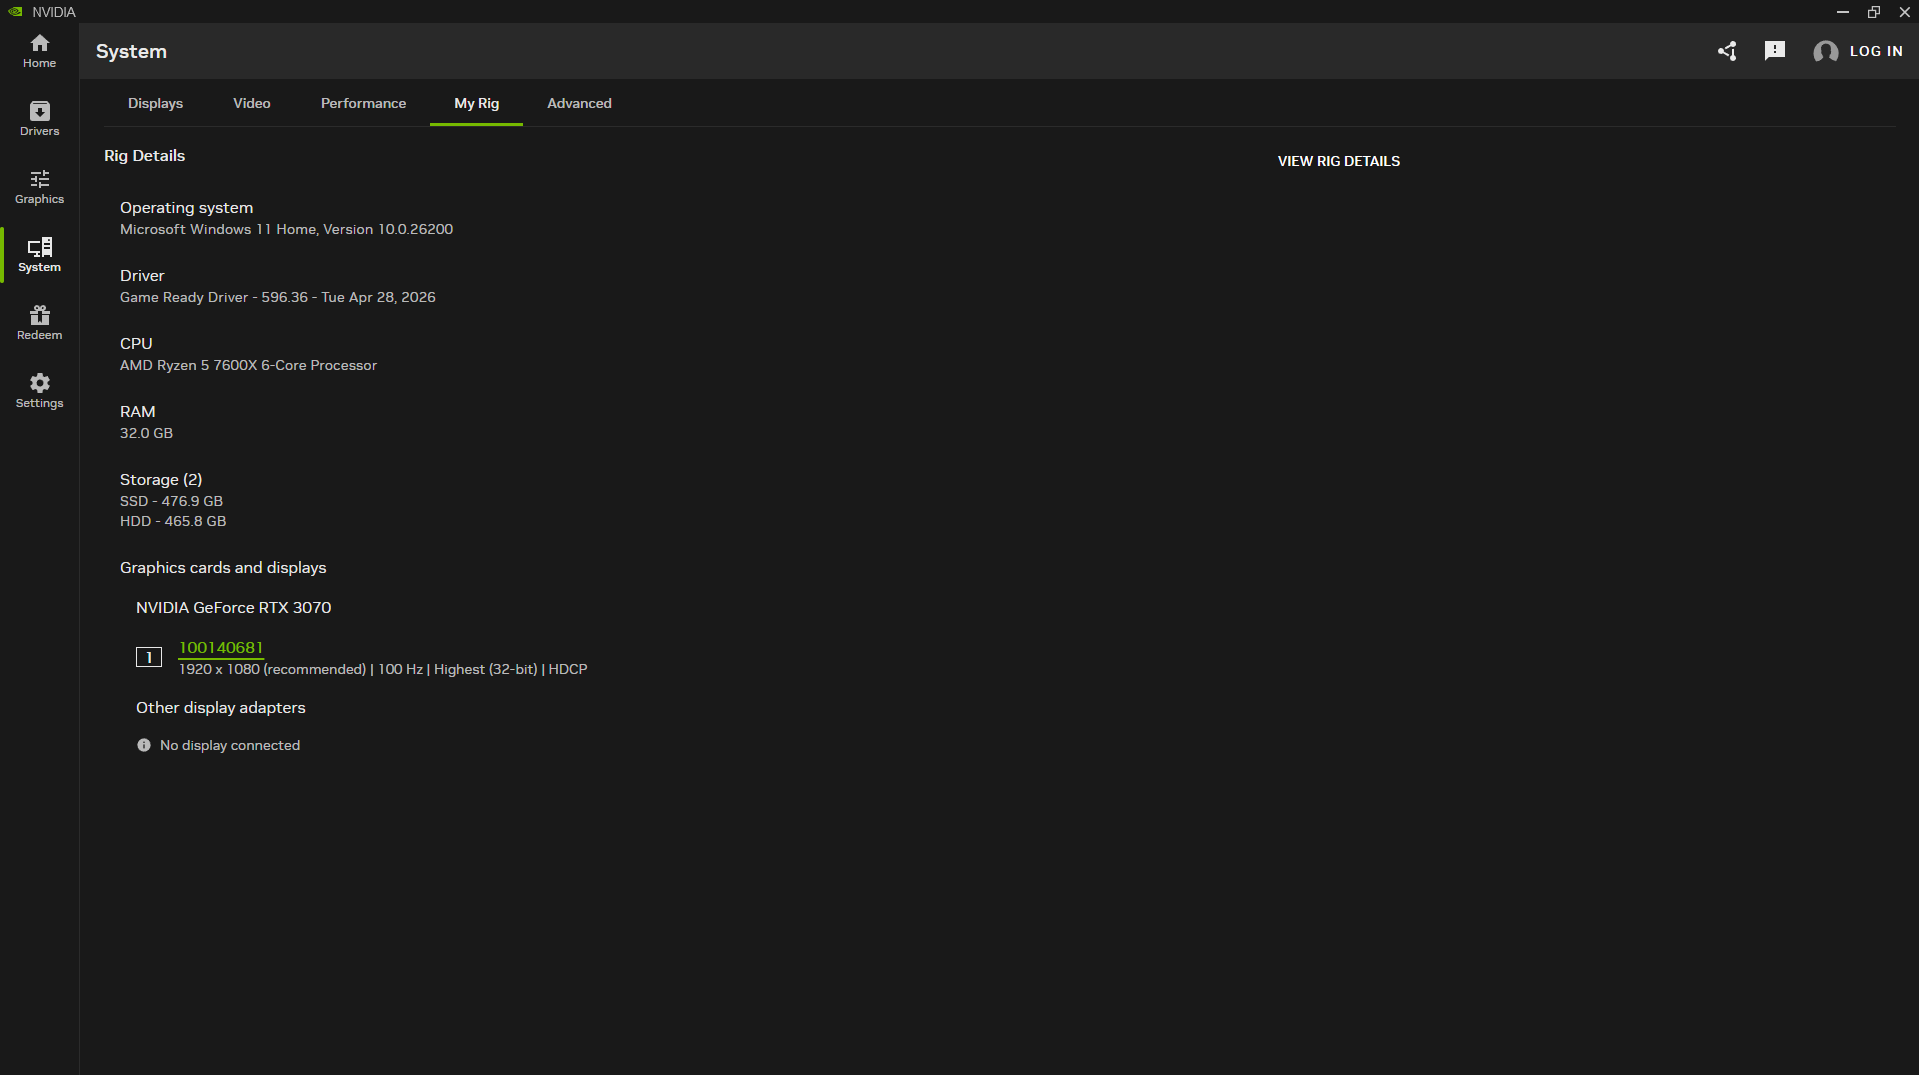Click the Rig Details heading

[144, 155]
